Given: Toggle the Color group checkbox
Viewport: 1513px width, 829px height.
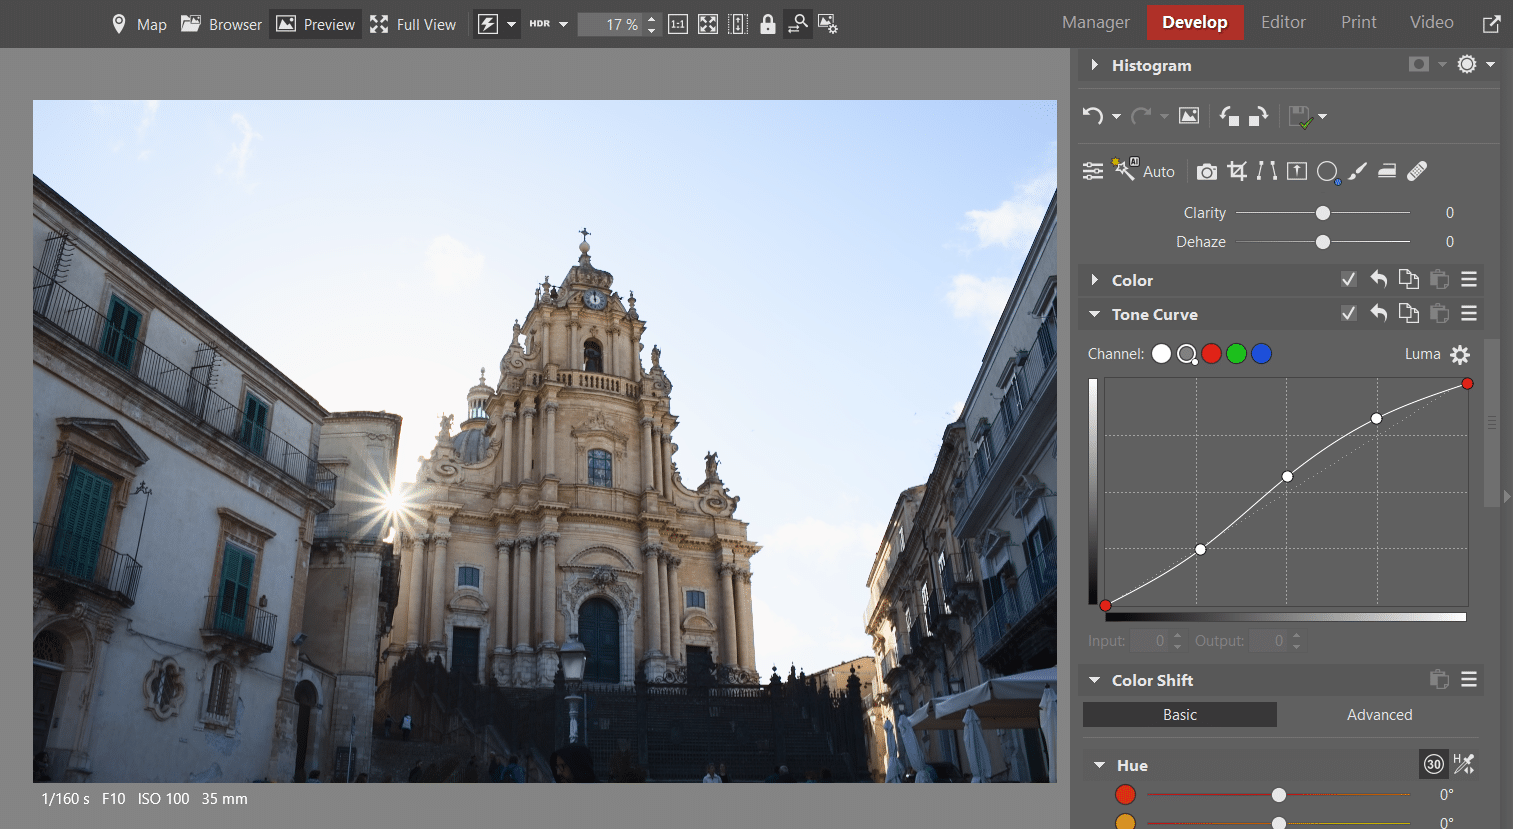Looking at the screenshot, I should tap(1349, 279).
